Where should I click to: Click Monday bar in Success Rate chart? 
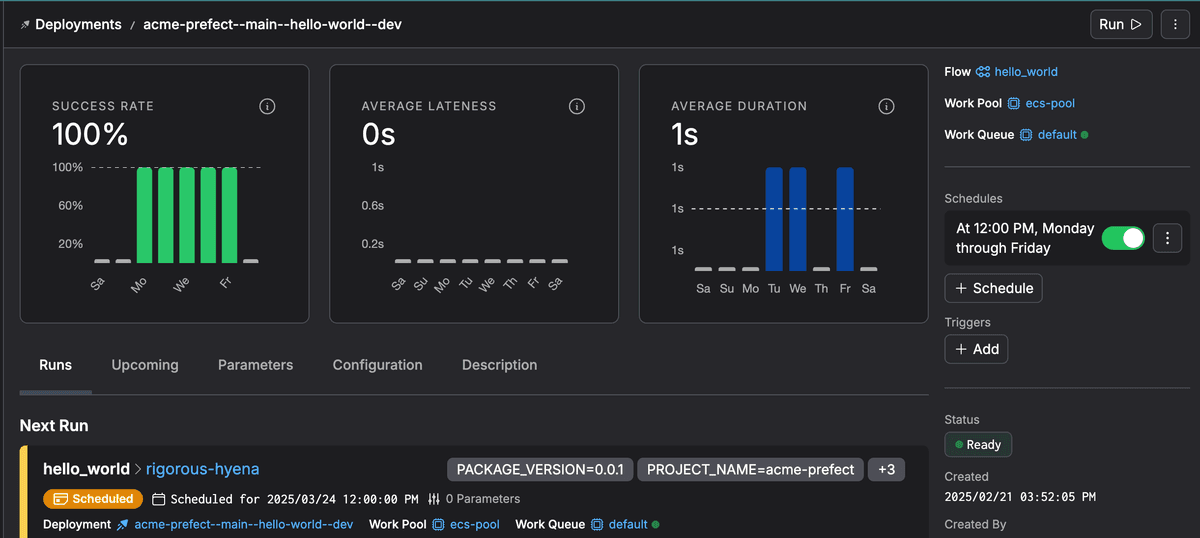pos(145,215)
